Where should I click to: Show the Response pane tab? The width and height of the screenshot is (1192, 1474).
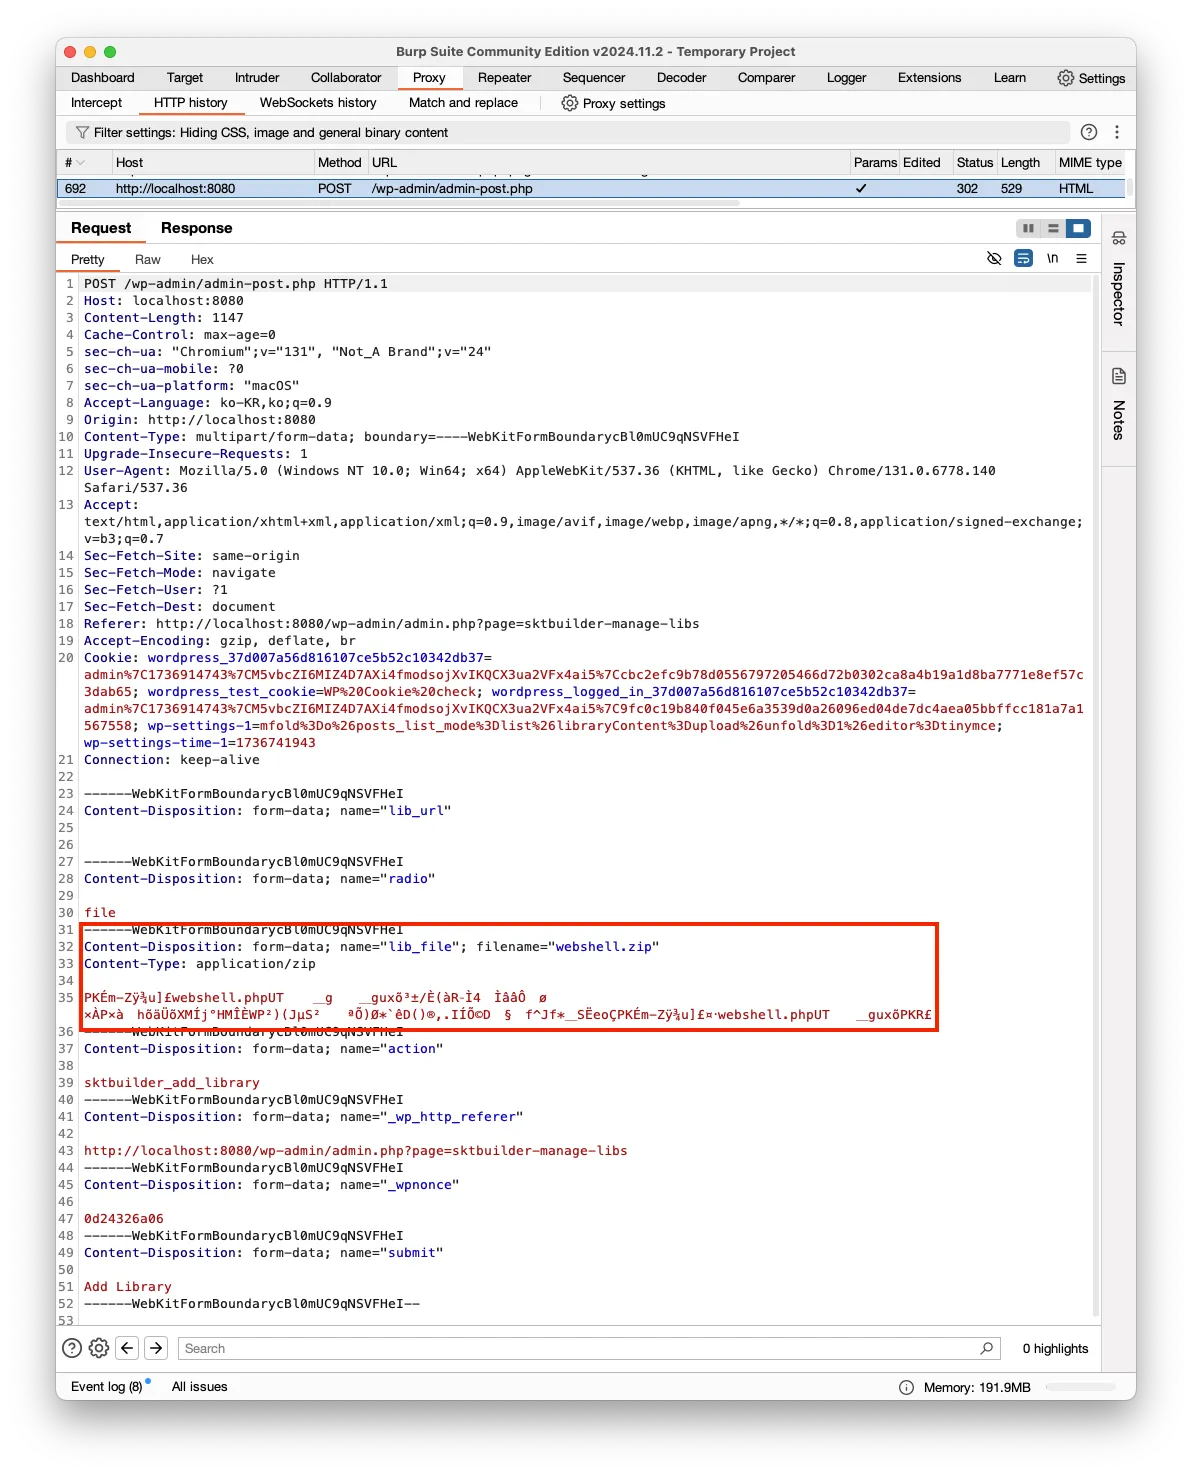tap(197, 228)
